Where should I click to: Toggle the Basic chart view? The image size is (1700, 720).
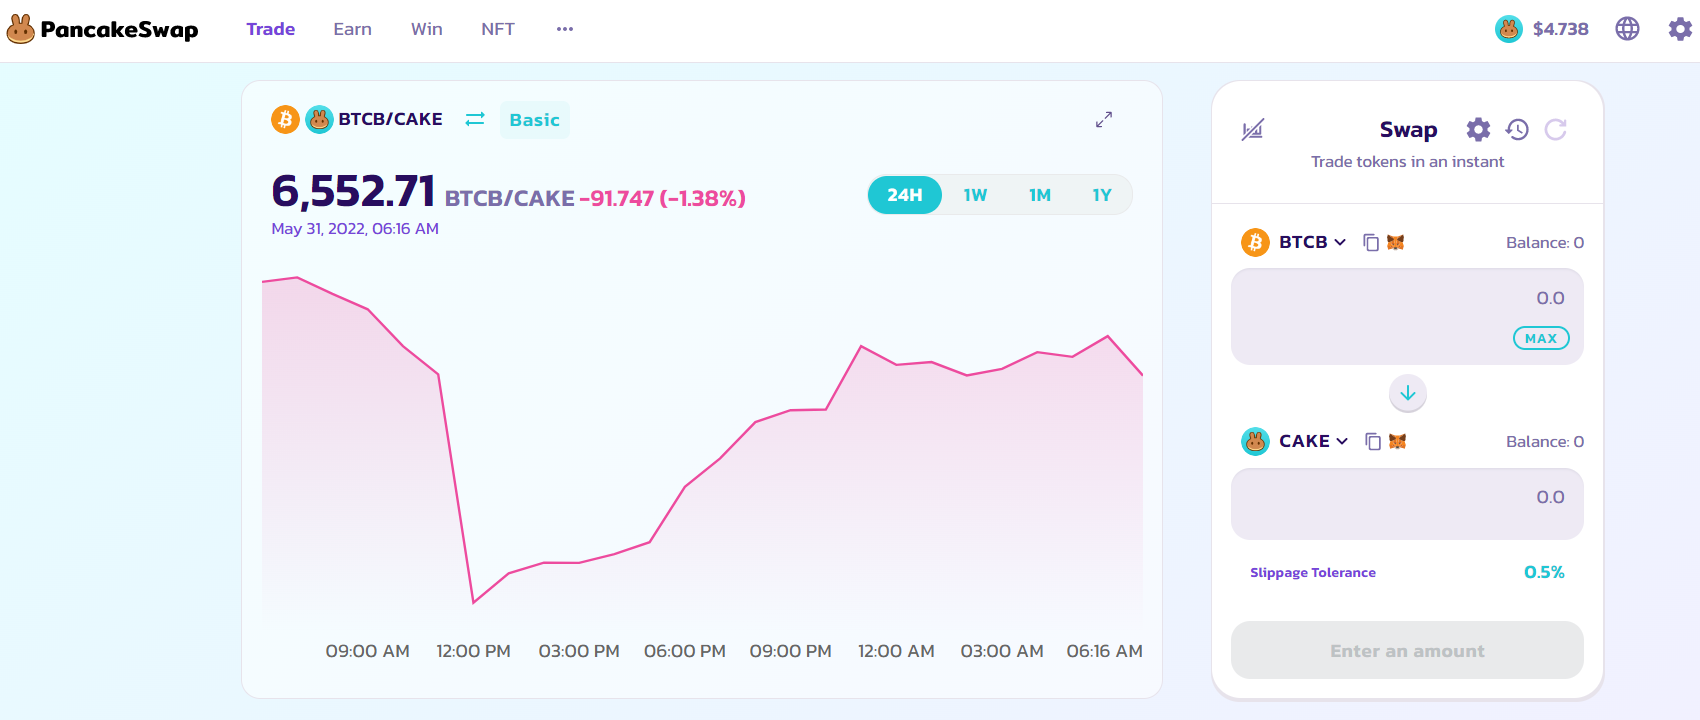(x=535, y=120)
